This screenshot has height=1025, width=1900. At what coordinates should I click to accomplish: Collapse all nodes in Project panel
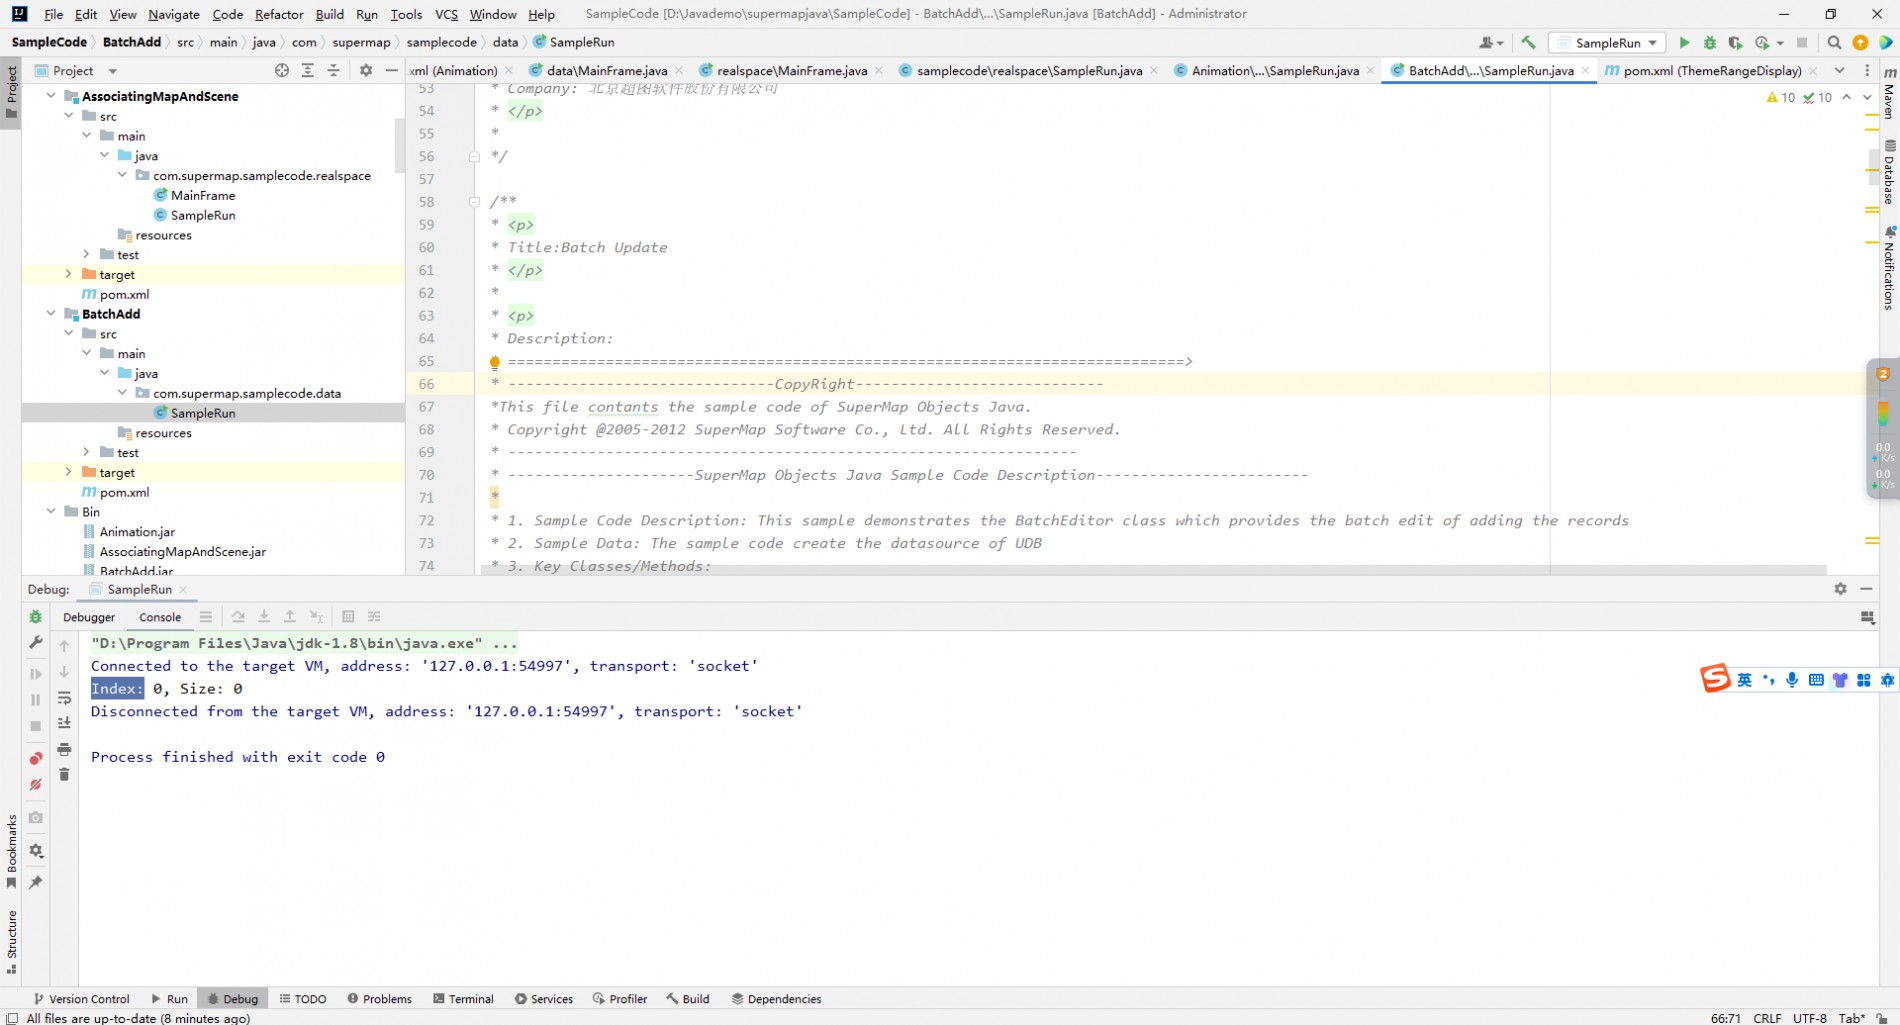pyautogui.click(x=334, y=71)
